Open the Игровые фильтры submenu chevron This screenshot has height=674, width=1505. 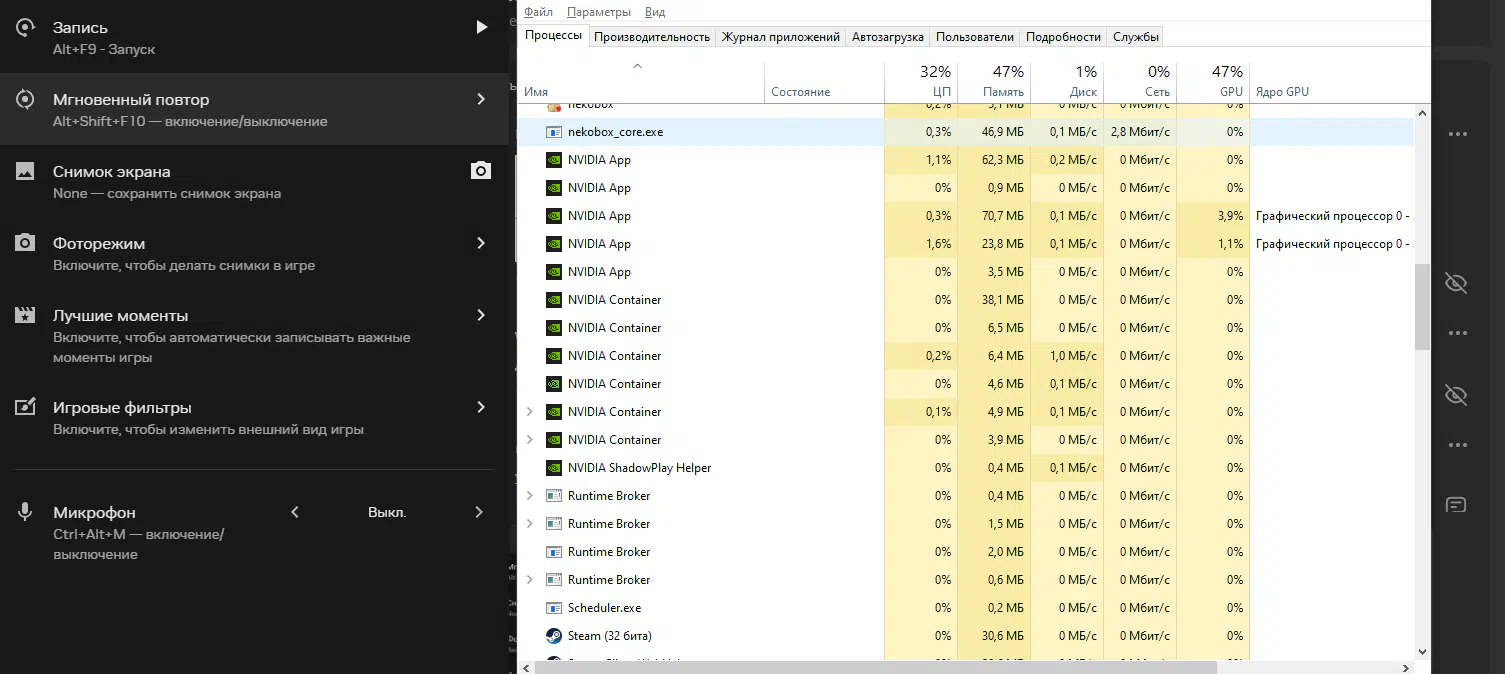[x=481, y=407]
